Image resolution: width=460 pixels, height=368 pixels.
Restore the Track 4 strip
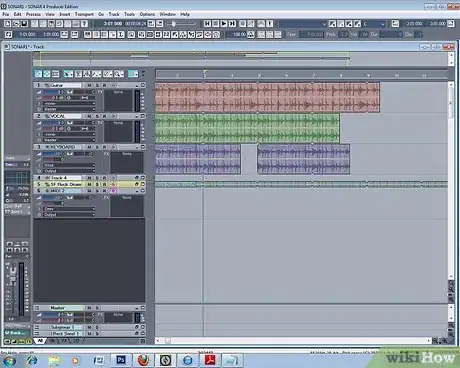pyautogui.click(x=137, y=178)
